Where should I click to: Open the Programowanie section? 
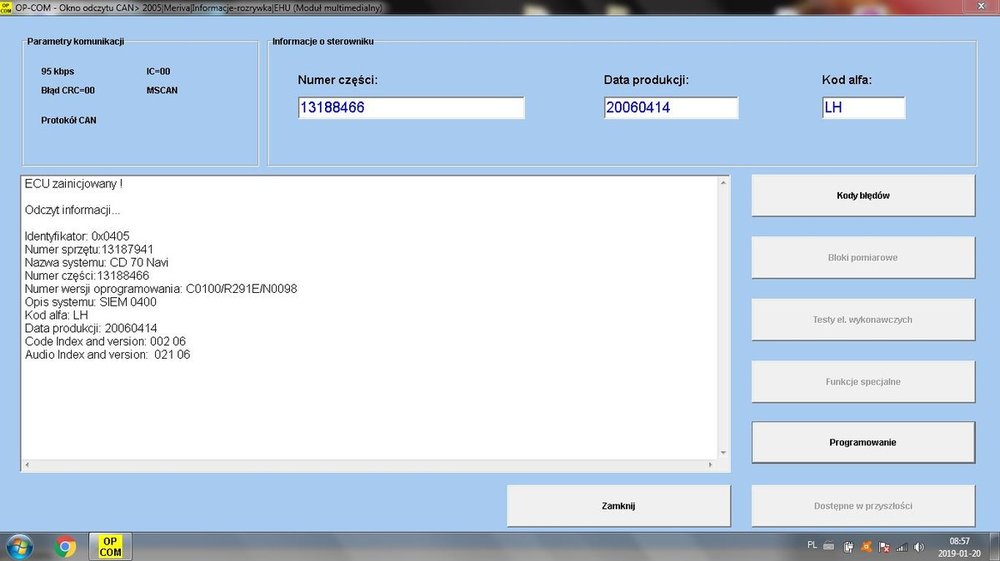pos(863,442)
